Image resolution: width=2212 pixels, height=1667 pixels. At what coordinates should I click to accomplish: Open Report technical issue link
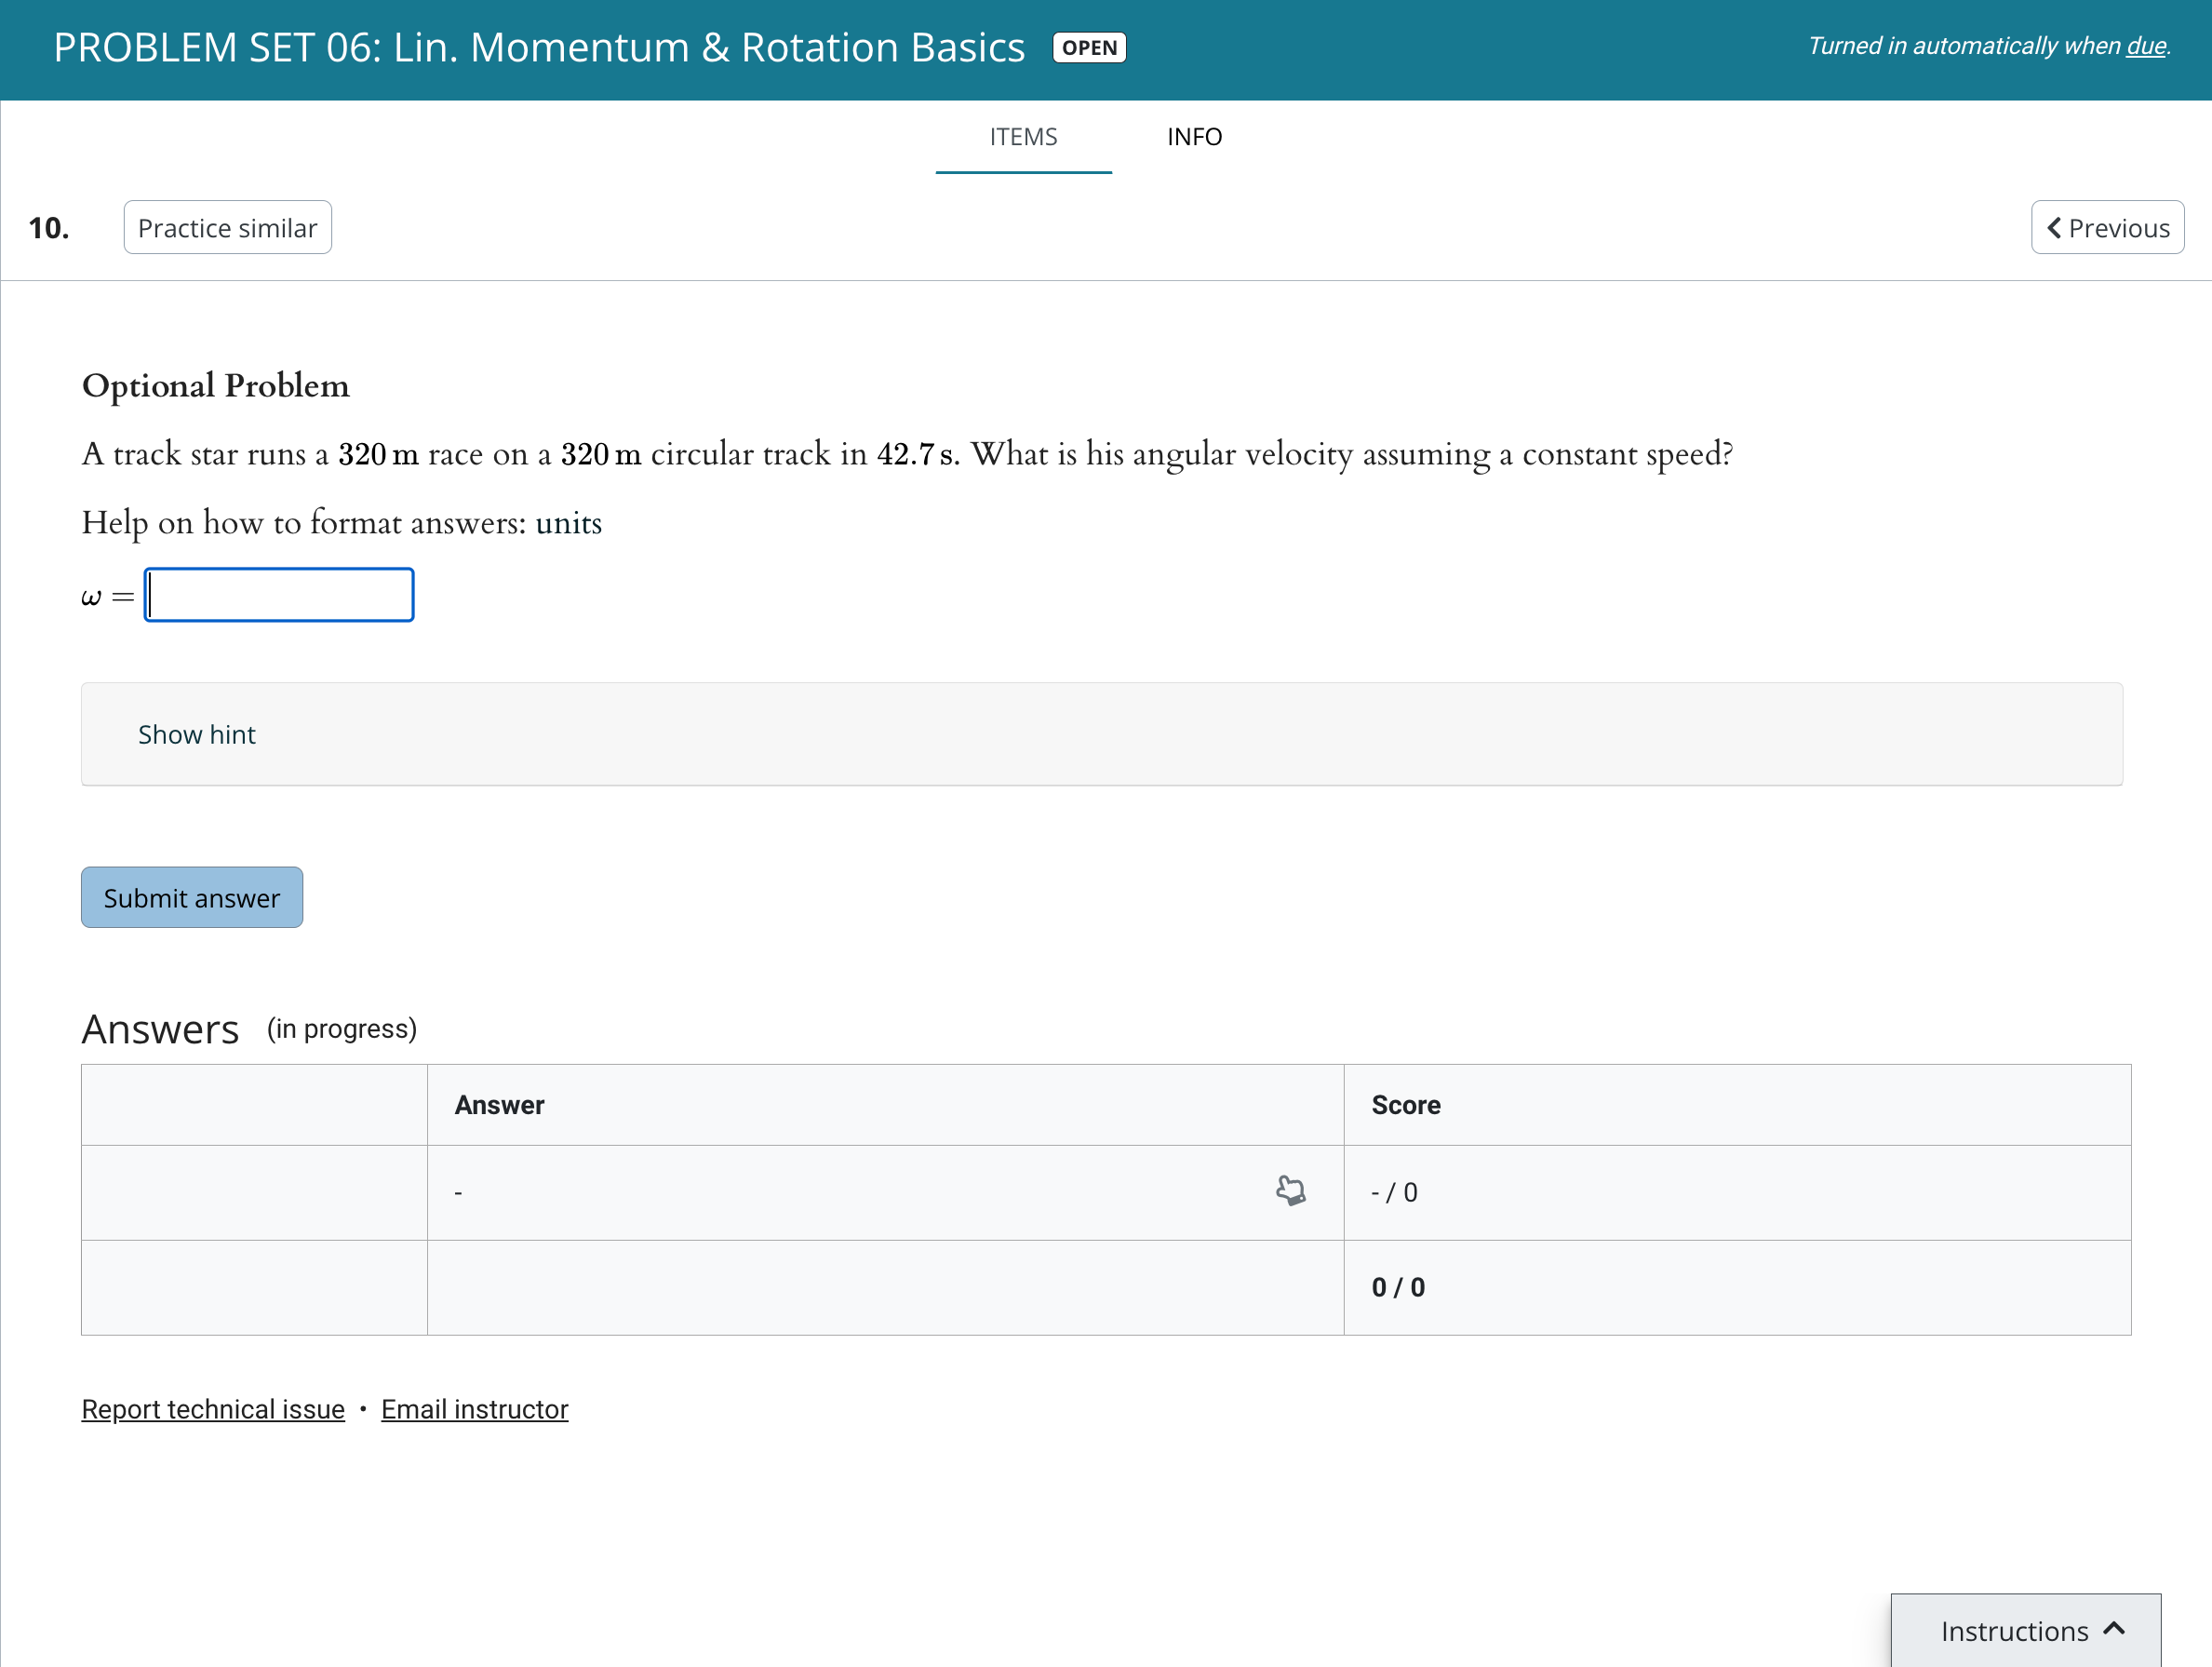tap(213, 1409)
